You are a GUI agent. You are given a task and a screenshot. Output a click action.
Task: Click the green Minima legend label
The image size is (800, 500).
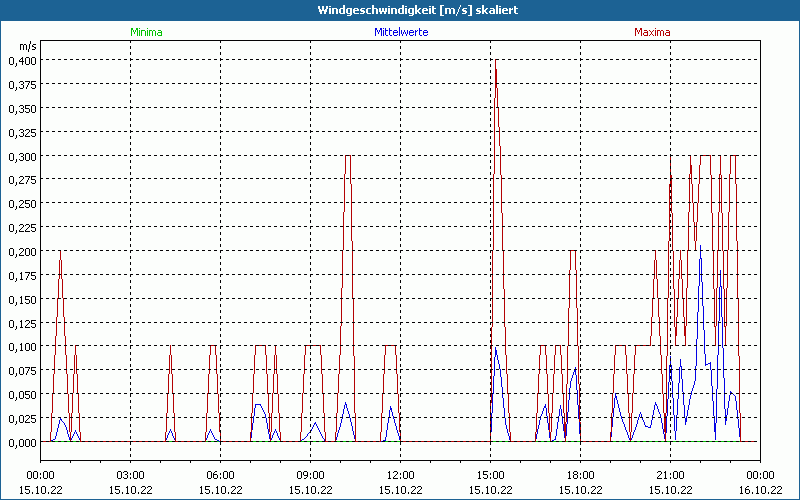tap(146, 32)
